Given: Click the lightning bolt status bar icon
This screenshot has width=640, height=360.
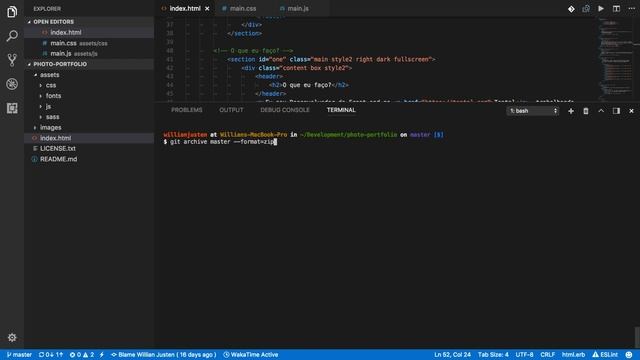Looking at the screenshot, I should 102,355.
